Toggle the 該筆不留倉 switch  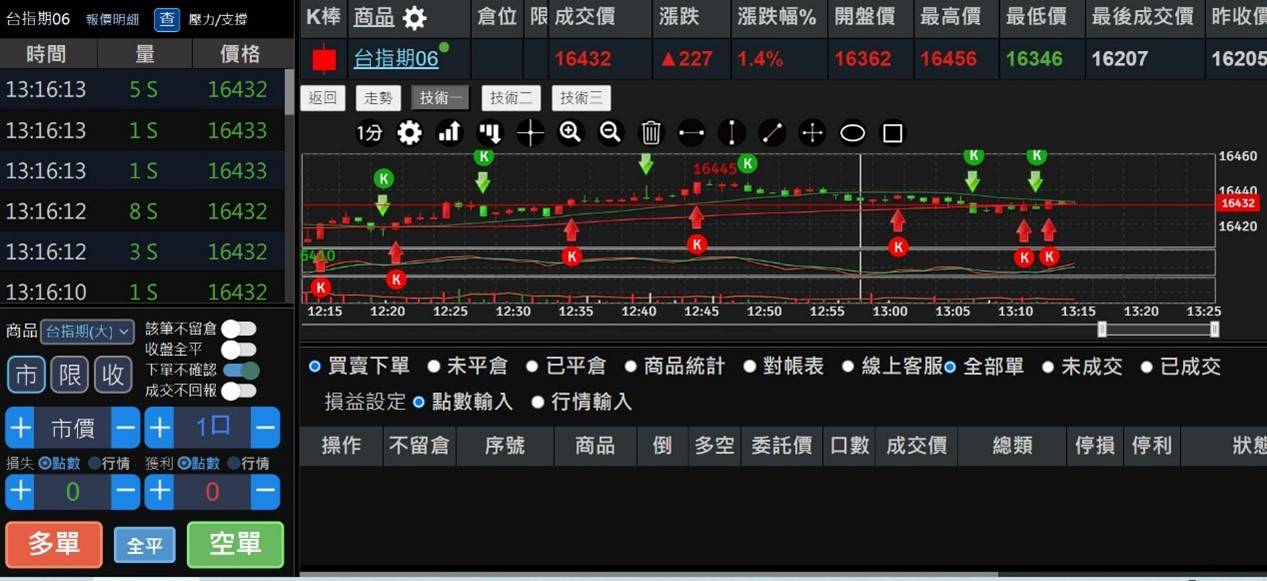tap(239, 329)
